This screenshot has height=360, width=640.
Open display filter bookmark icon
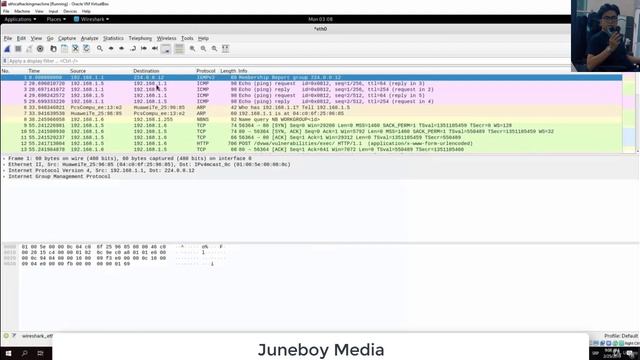[5, 61]
